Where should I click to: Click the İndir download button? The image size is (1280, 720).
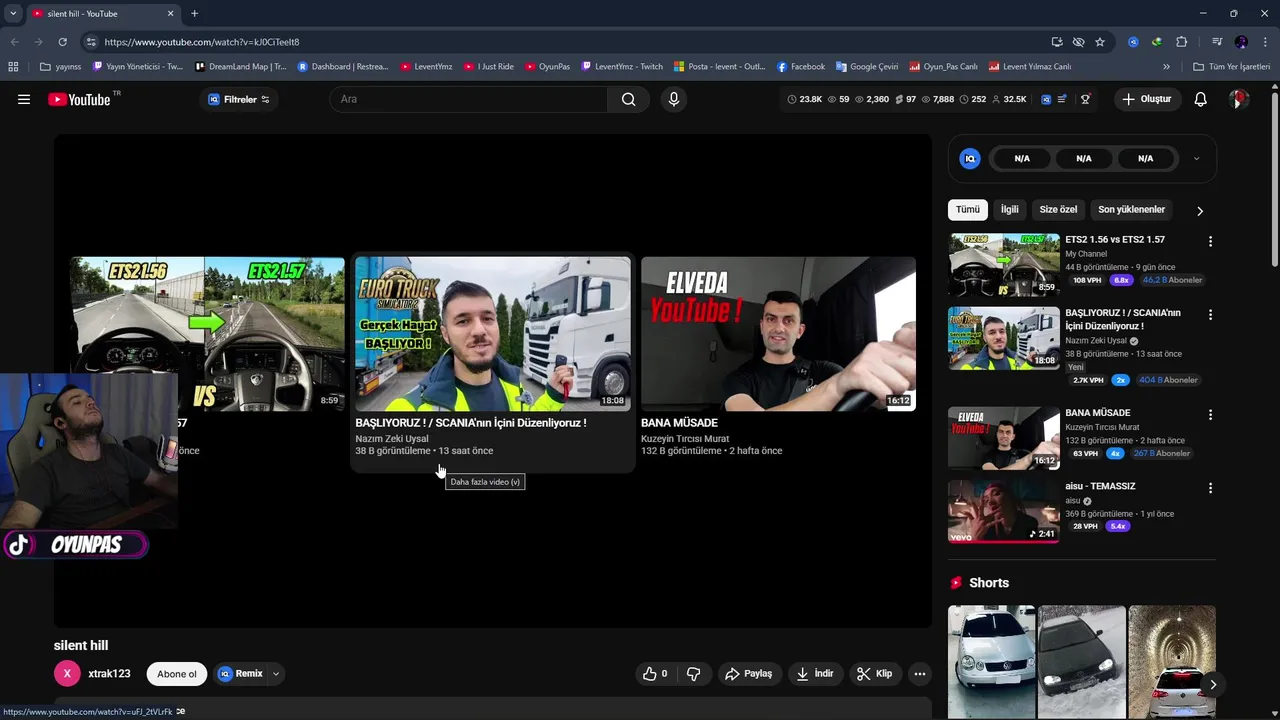pyautogui.click(x=814, y=674)
